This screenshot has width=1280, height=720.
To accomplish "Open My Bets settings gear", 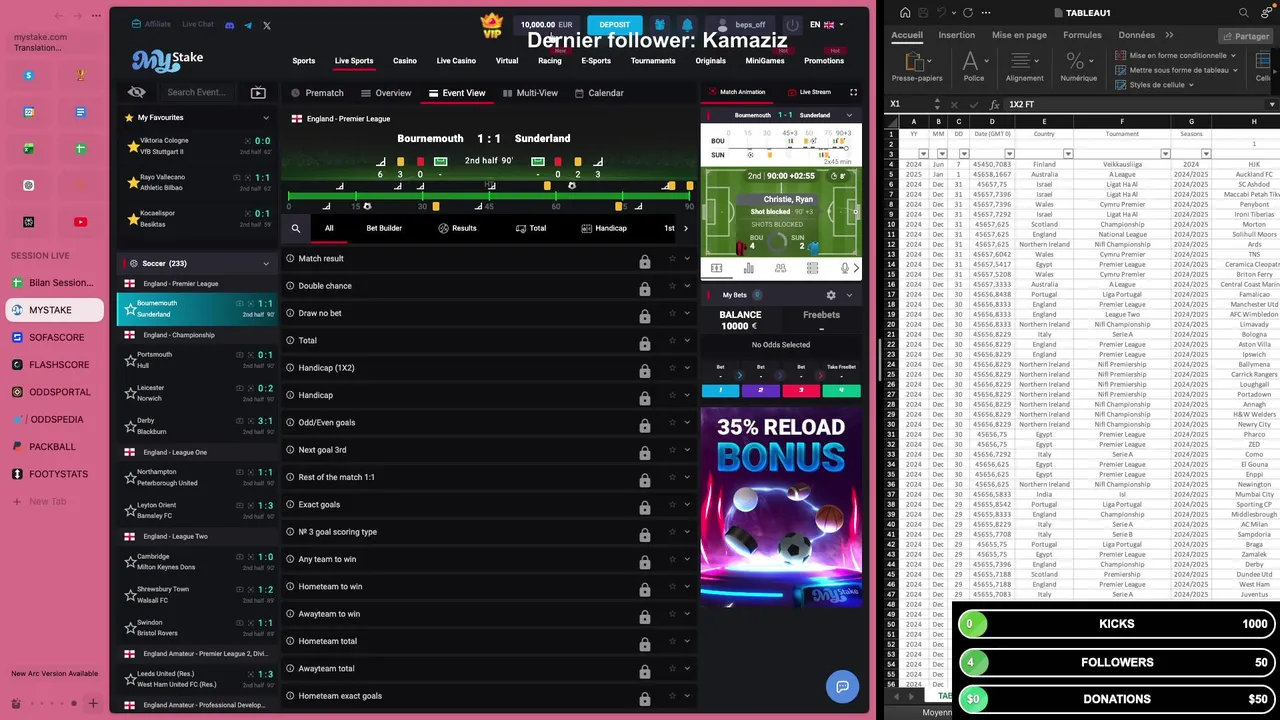I will (831, 295).
